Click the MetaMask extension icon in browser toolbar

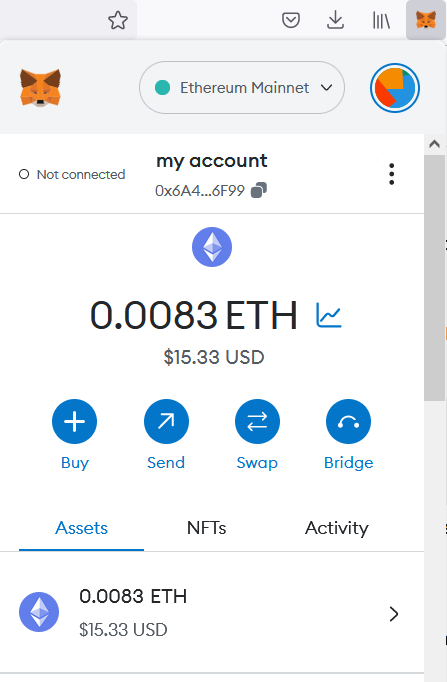[426, 20]
